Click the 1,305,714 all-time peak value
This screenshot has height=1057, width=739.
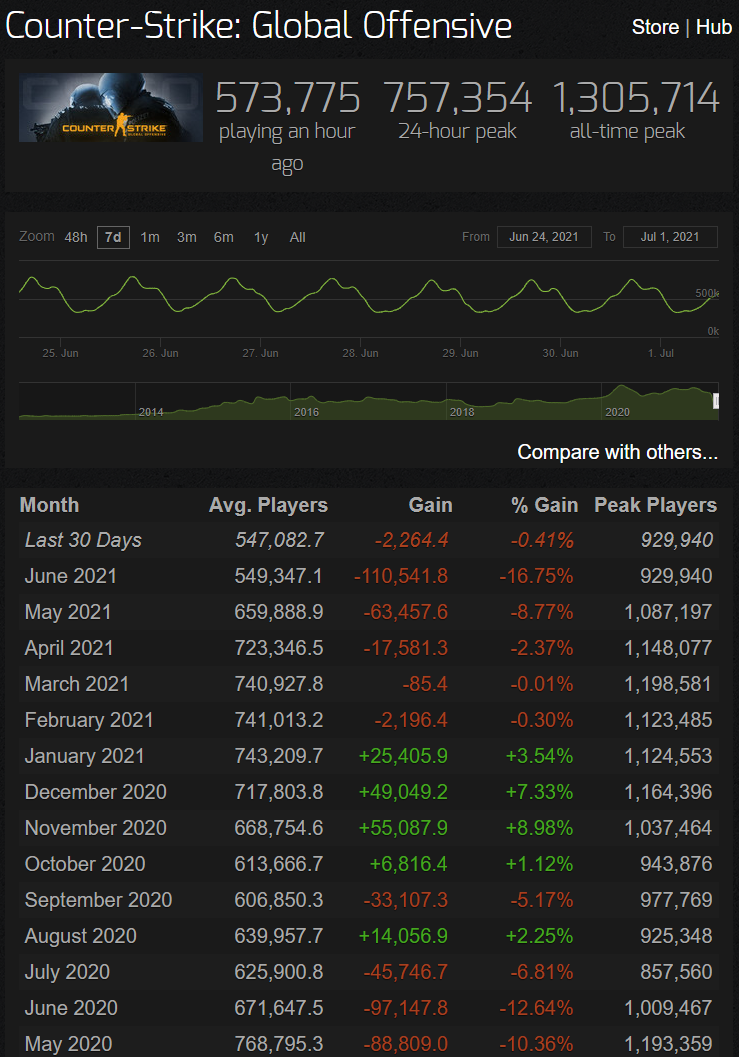tap(636, 98)
